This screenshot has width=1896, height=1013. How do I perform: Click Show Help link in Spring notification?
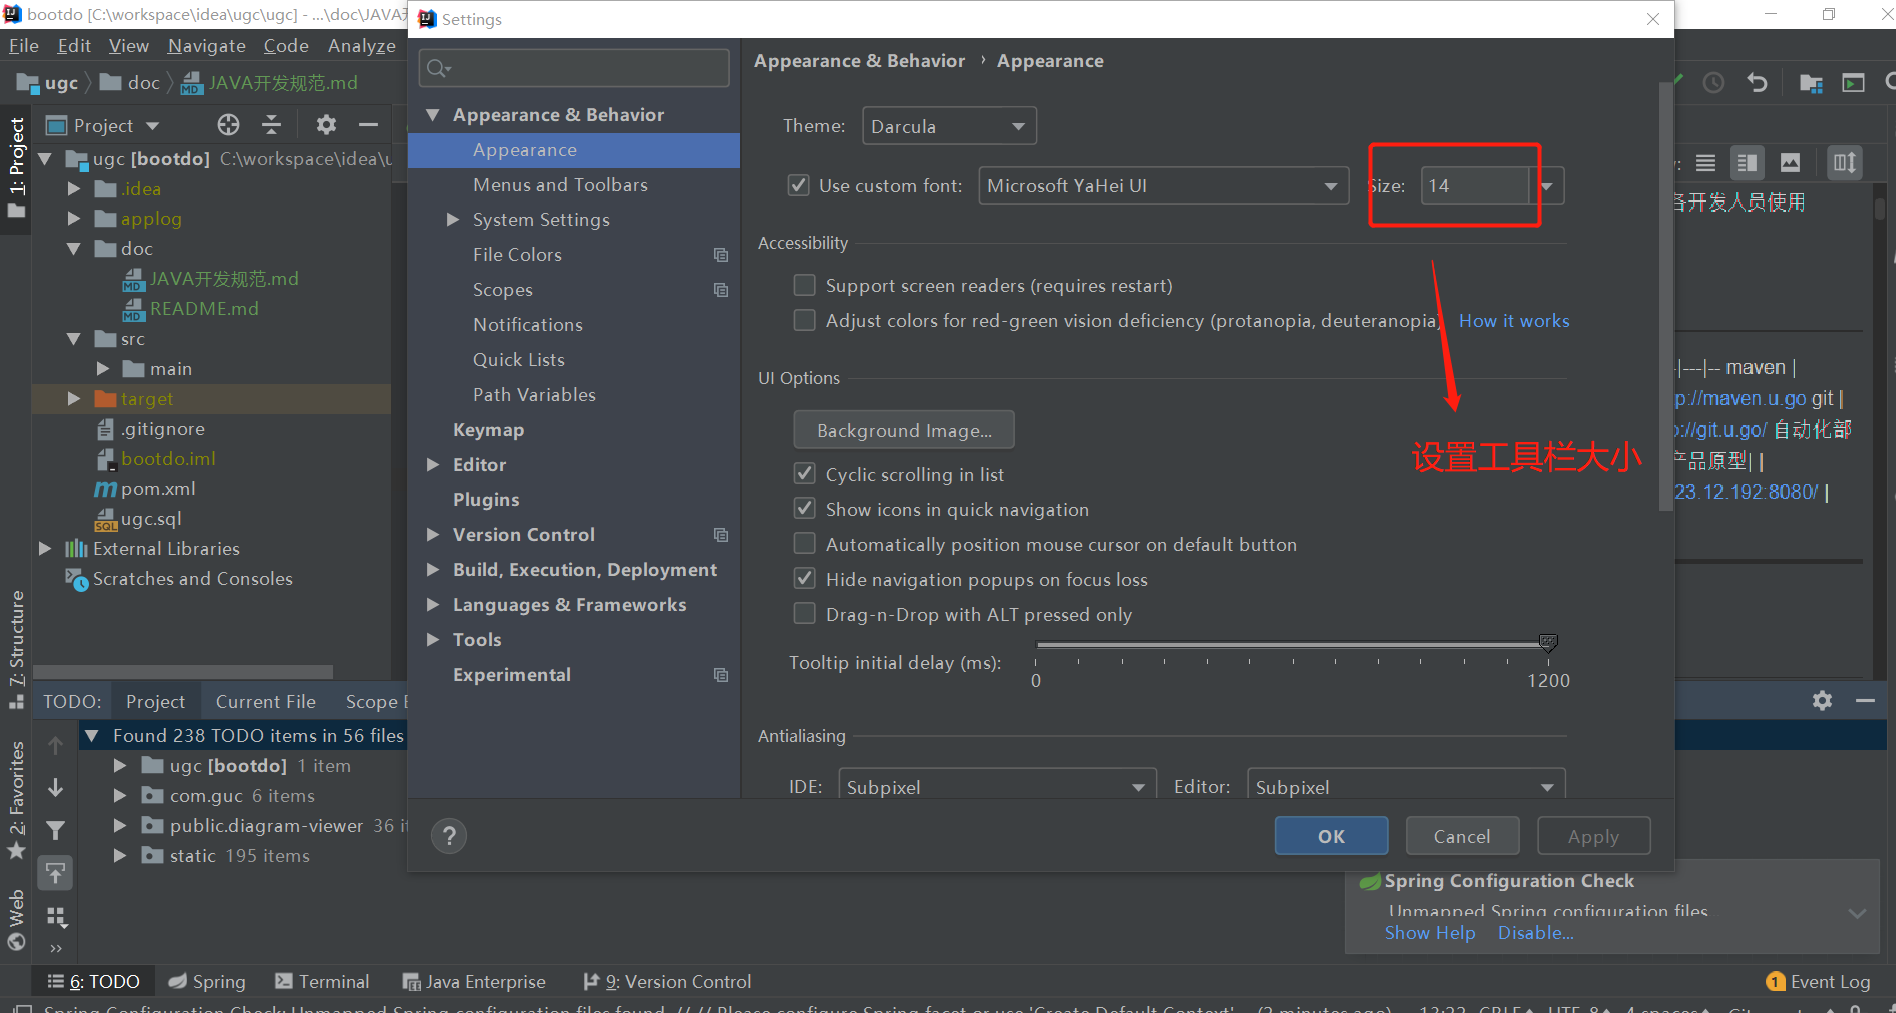1430,932
